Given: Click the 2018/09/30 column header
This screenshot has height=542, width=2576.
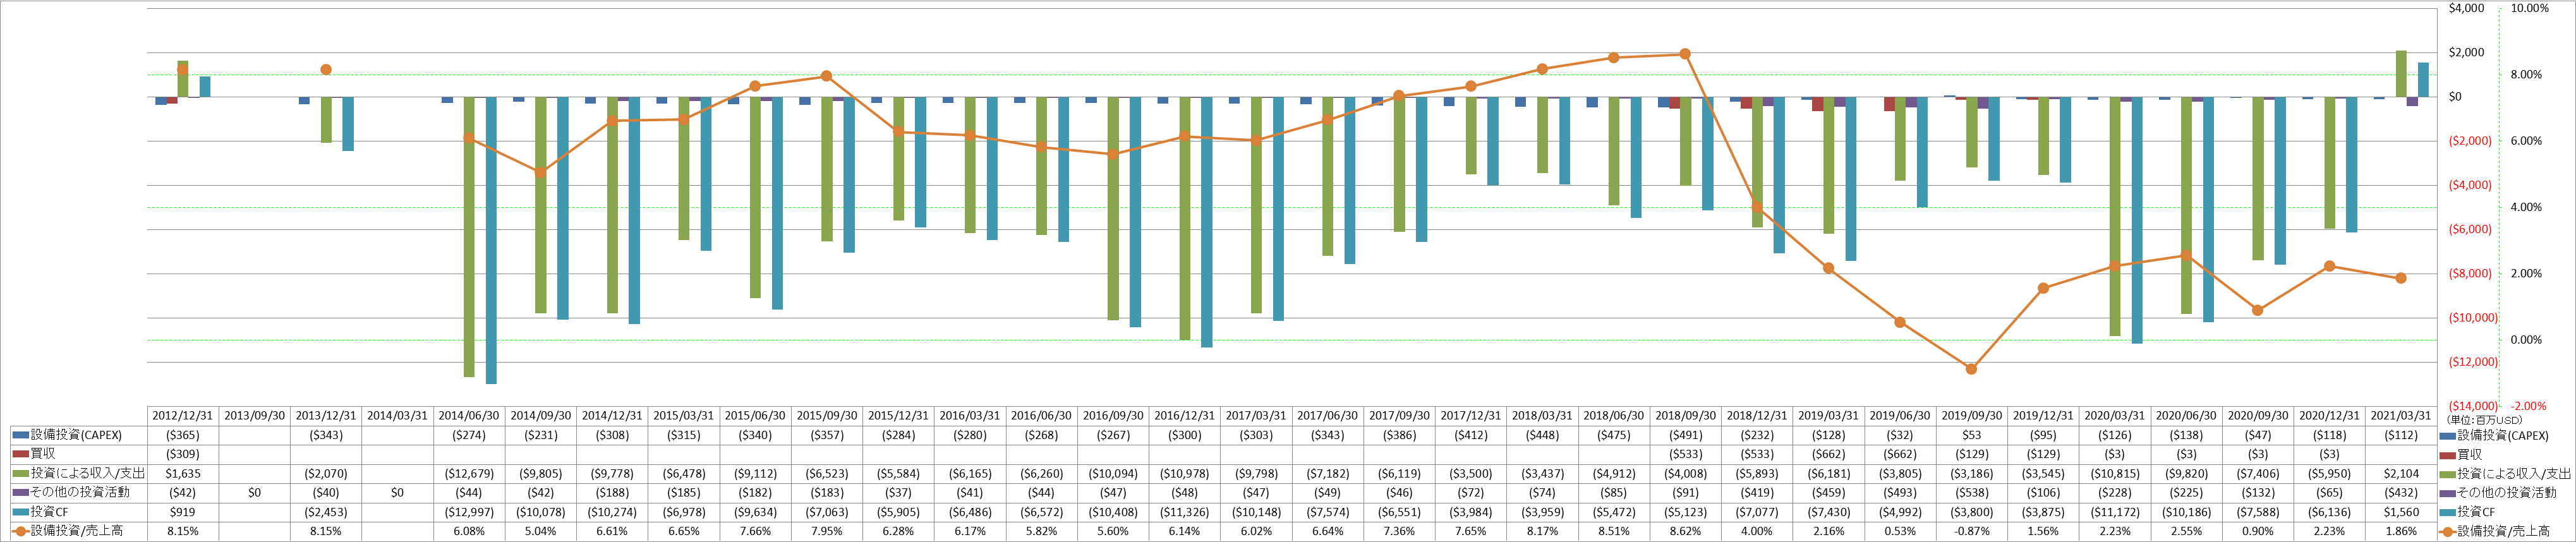Looking at the screenshot, I should pyautogui.click(x=1685, y=416).
